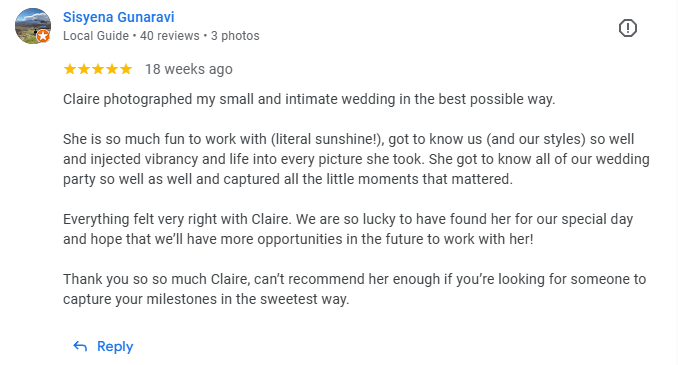Click the paragraph starting "Claire photographed my small"
678x365 pixels.
309,99
